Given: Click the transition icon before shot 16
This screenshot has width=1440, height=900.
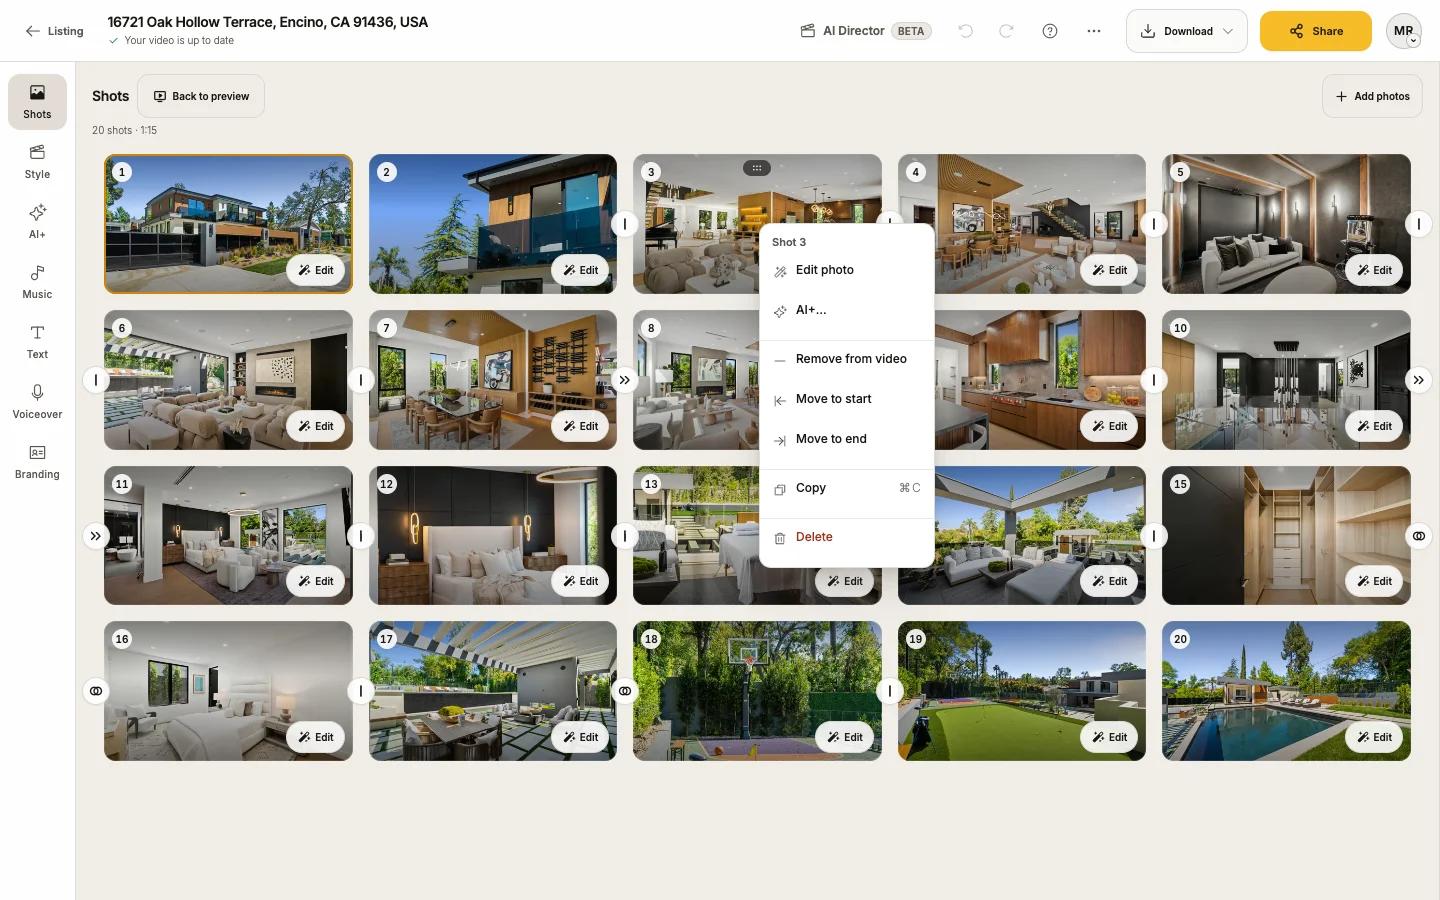Looking at the screenshot, I should [x=96, y=691].
